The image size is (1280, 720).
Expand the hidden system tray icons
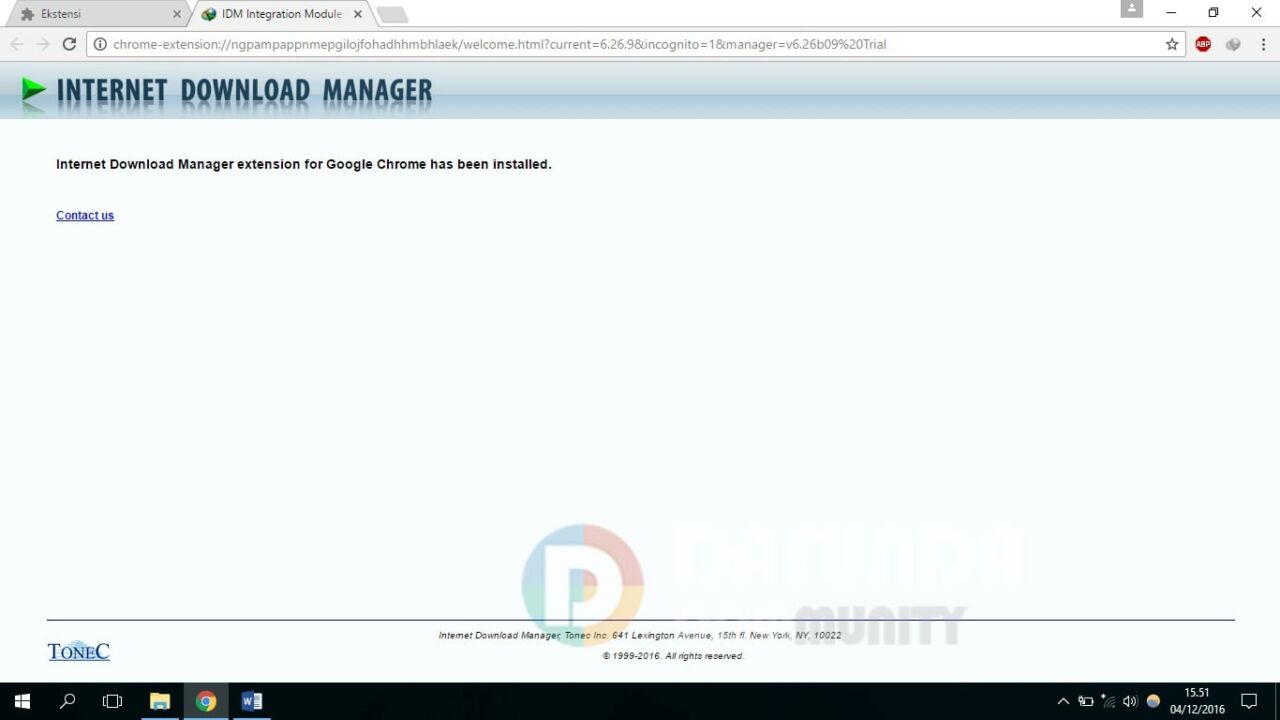[1063, 701]
